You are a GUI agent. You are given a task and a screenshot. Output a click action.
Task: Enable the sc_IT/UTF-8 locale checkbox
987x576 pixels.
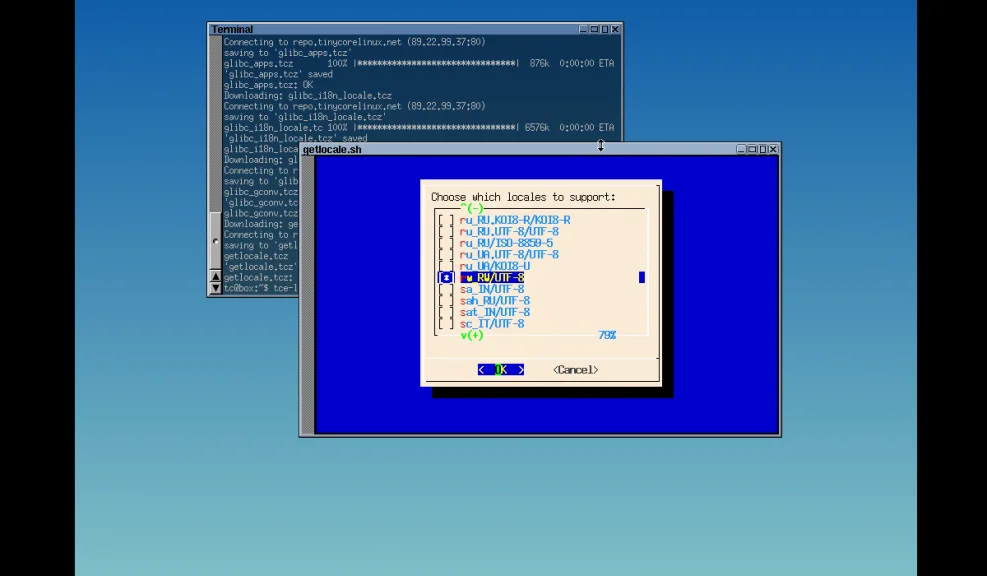click(446, 324)
